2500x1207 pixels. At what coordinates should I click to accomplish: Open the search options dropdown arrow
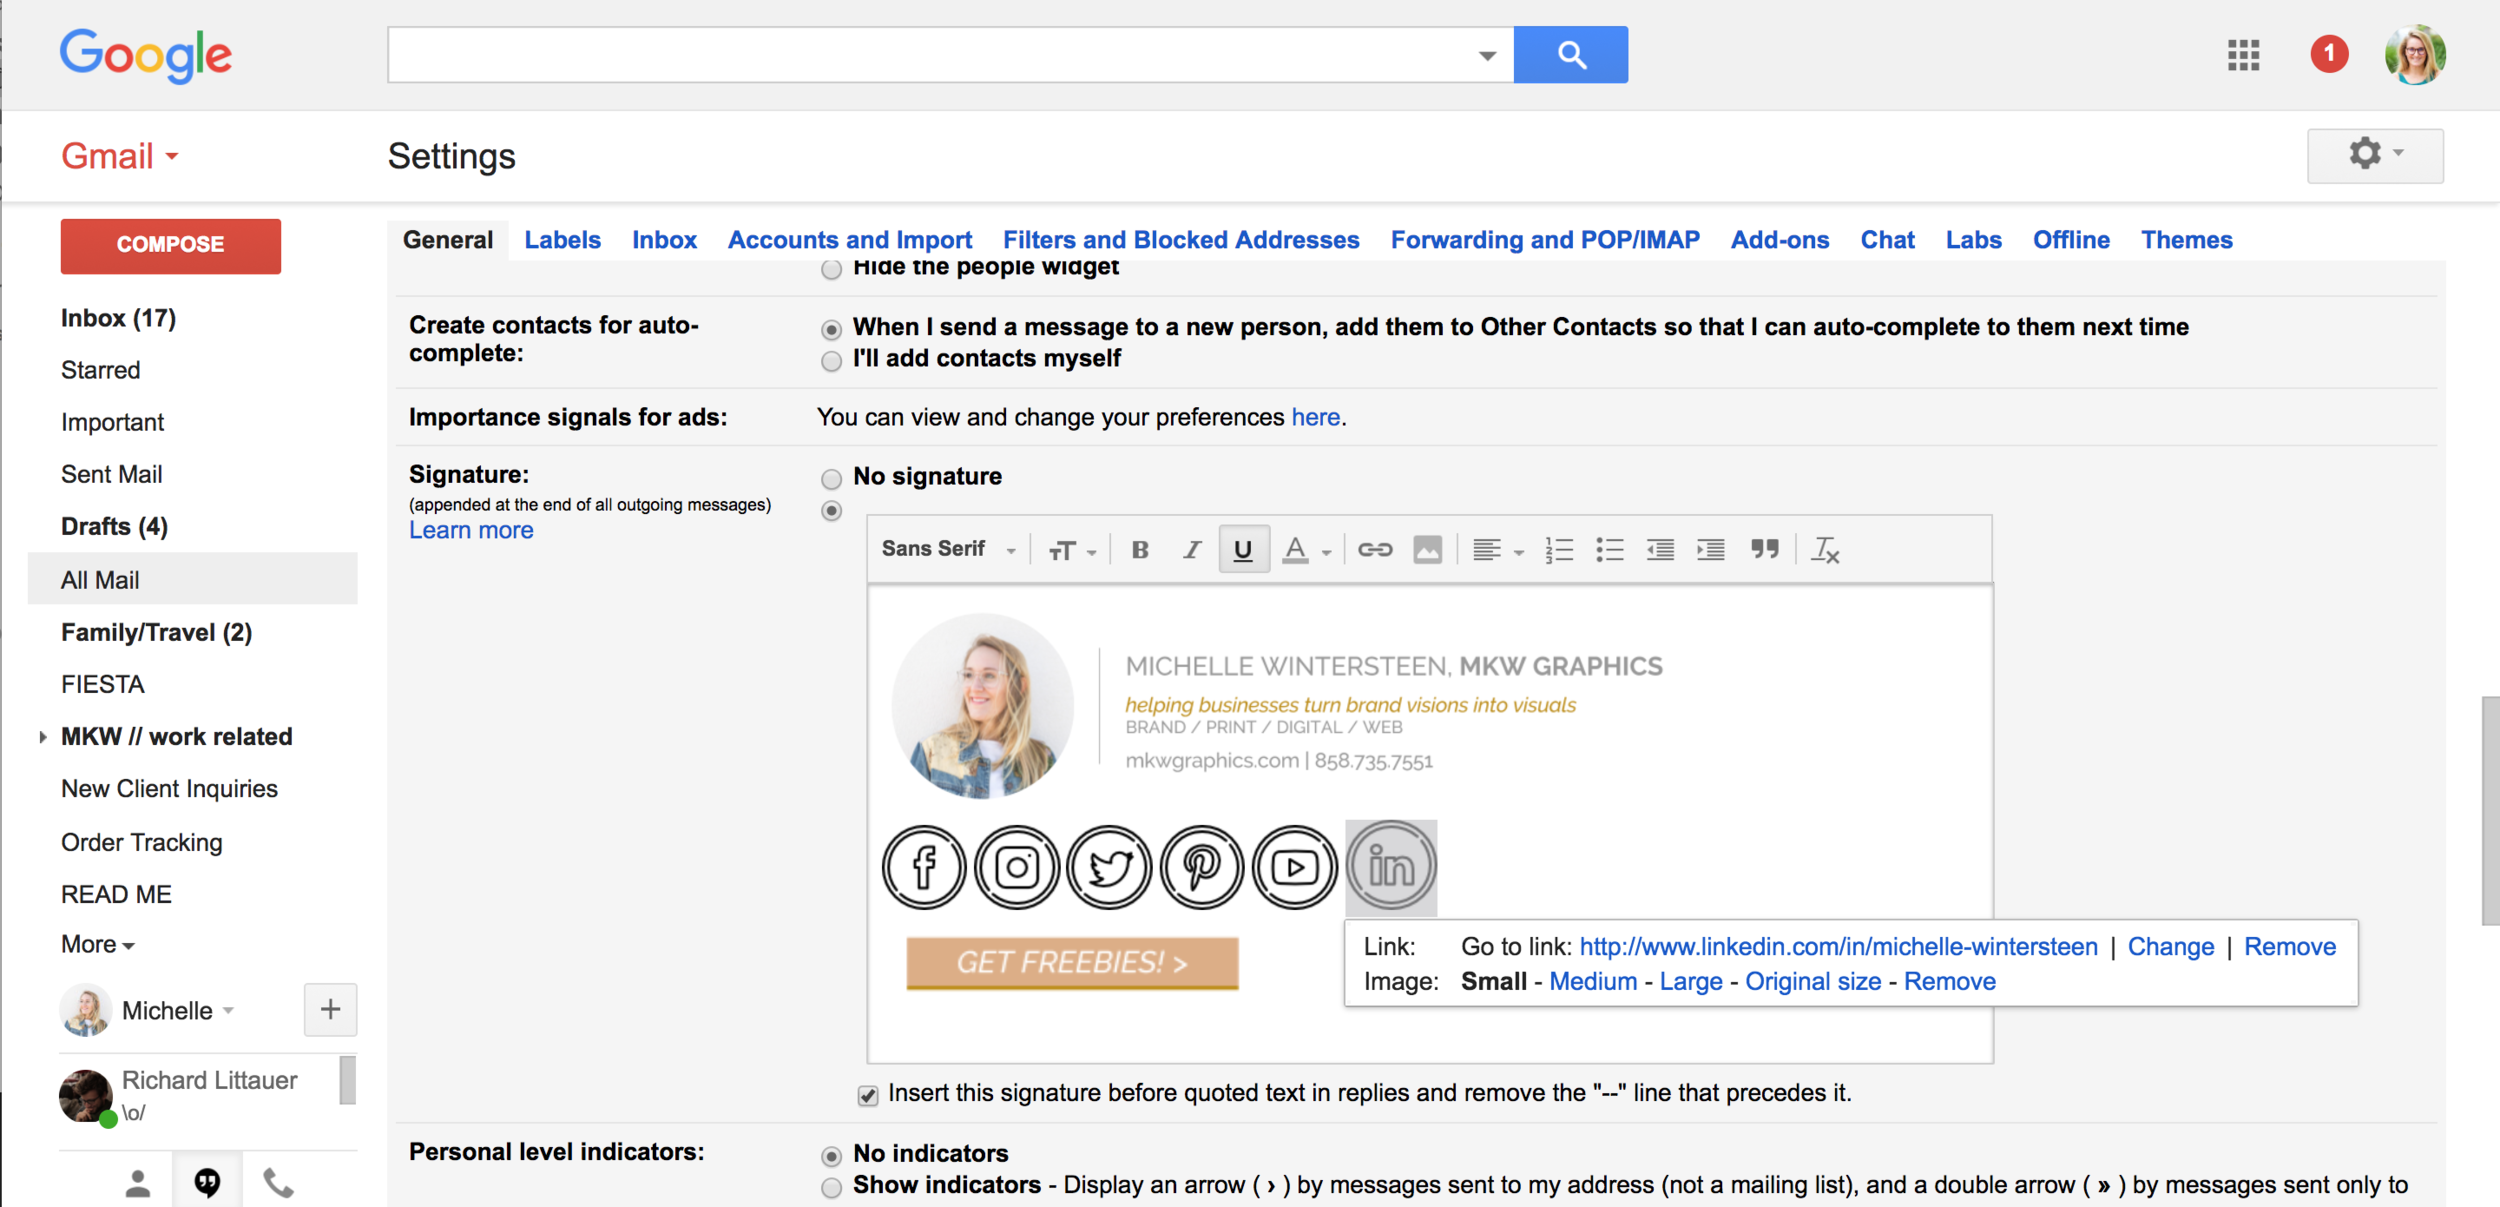click(x=1487, y=56)
